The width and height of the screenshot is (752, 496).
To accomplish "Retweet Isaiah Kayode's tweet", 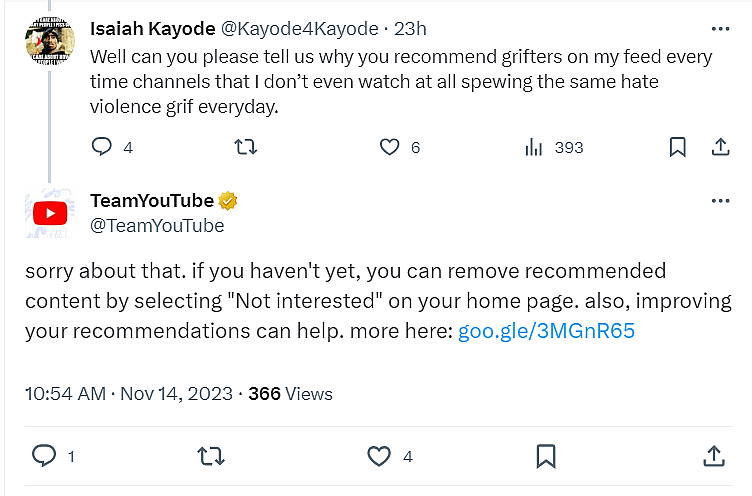I will pyautogui.click(x=245, y=147).
